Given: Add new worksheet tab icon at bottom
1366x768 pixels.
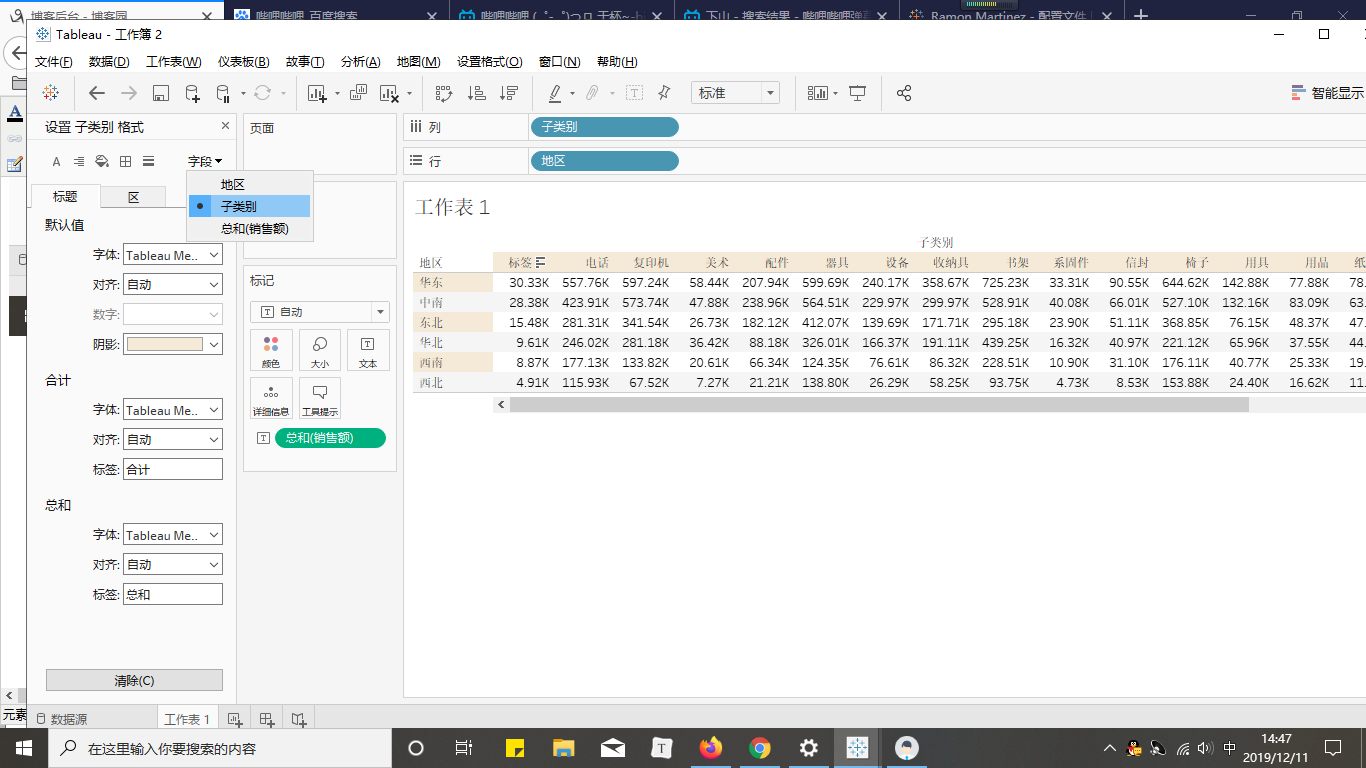Looking at the screenshot, I should tap(234, 719).
